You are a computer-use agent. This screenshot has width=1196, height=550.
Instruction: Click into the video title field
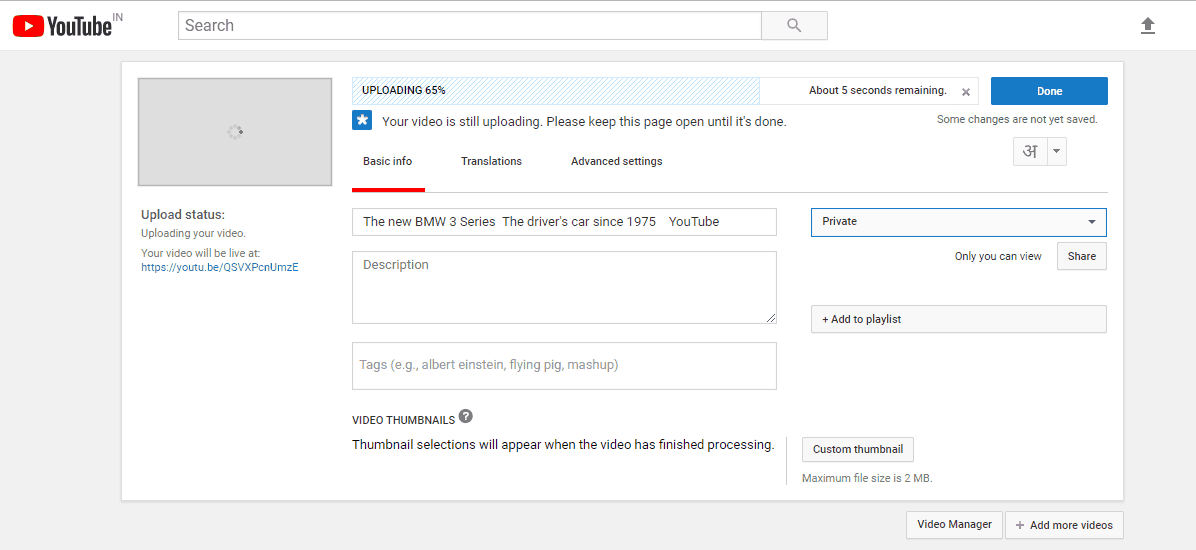[x=564, y=222]
